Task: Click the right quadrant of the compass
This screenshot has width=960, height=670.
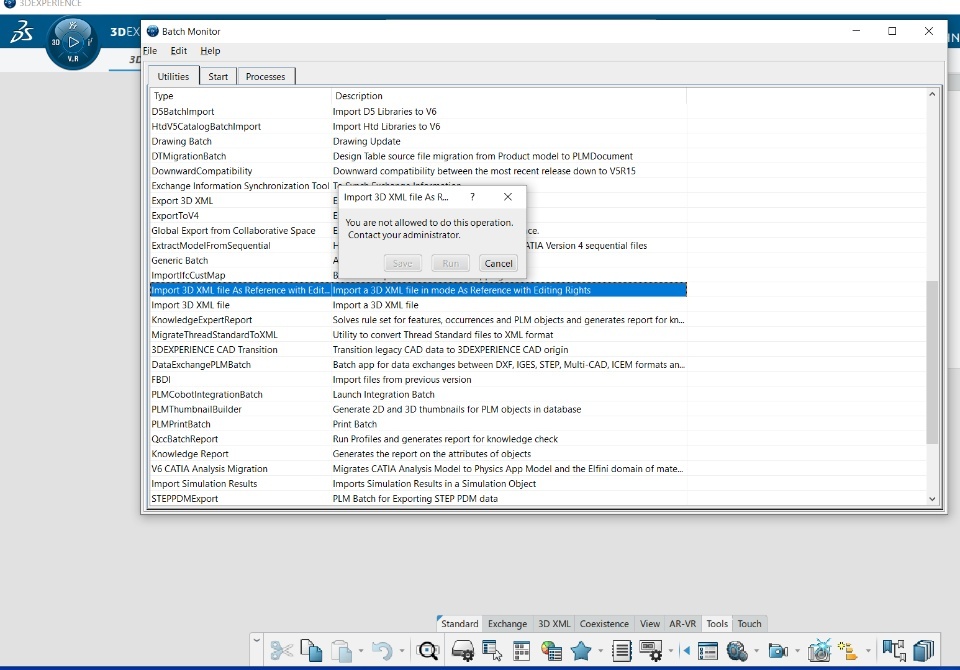Action: click(x=90, y=42)
